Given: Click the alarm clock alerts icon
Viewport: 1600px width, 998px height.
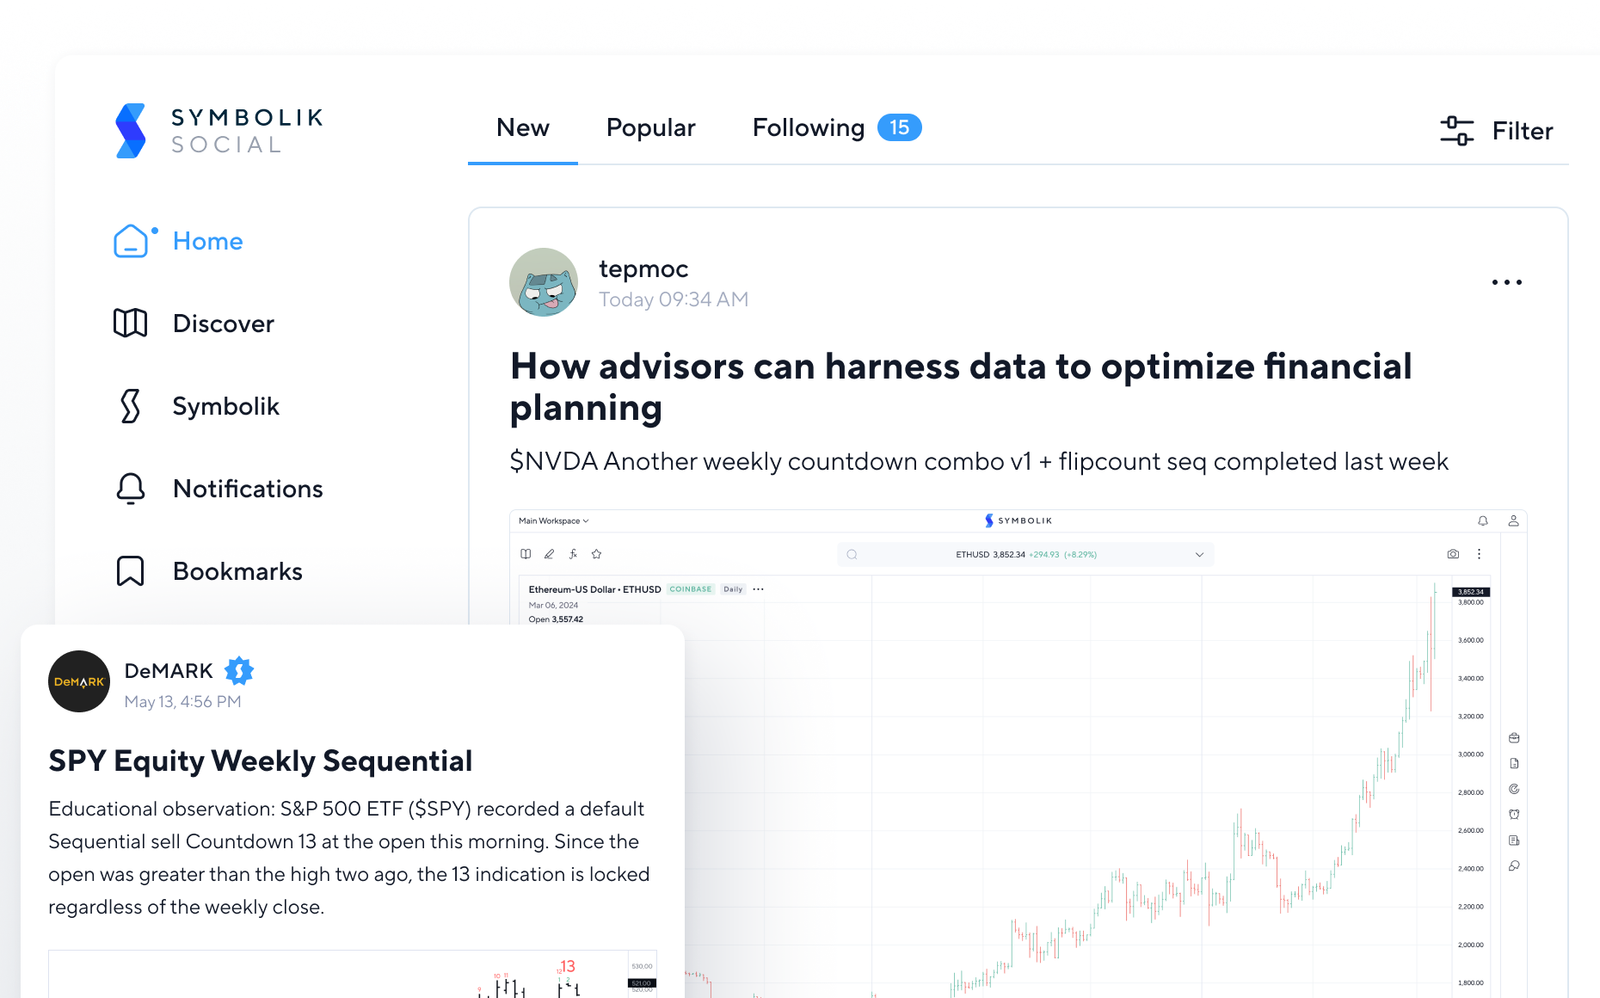Looking at the screenshot, I should point(1514,815).
